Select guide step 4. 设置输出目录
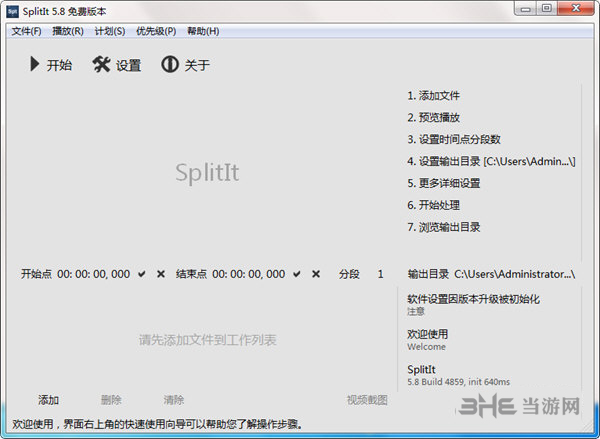 491,162
